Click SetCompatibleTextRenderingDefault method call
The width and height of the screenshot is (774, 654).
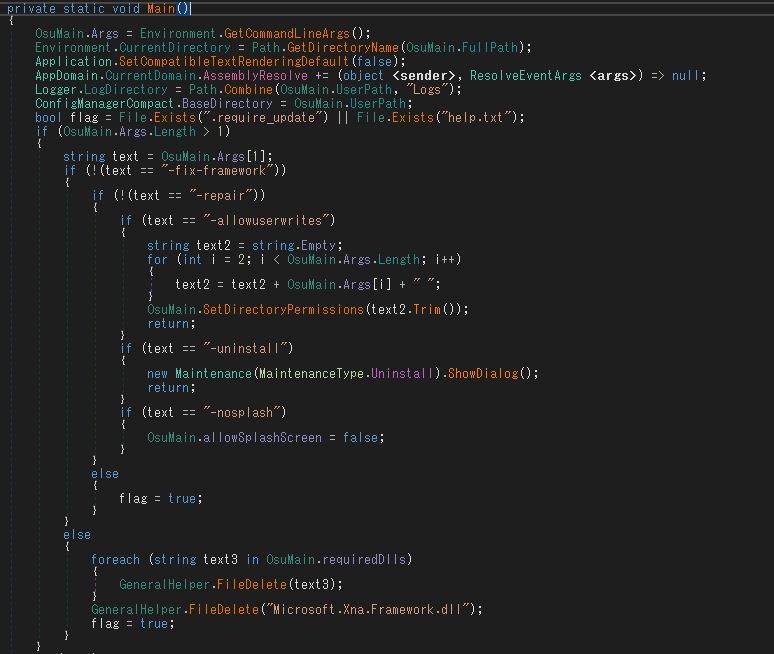click(x=234, y=62)
